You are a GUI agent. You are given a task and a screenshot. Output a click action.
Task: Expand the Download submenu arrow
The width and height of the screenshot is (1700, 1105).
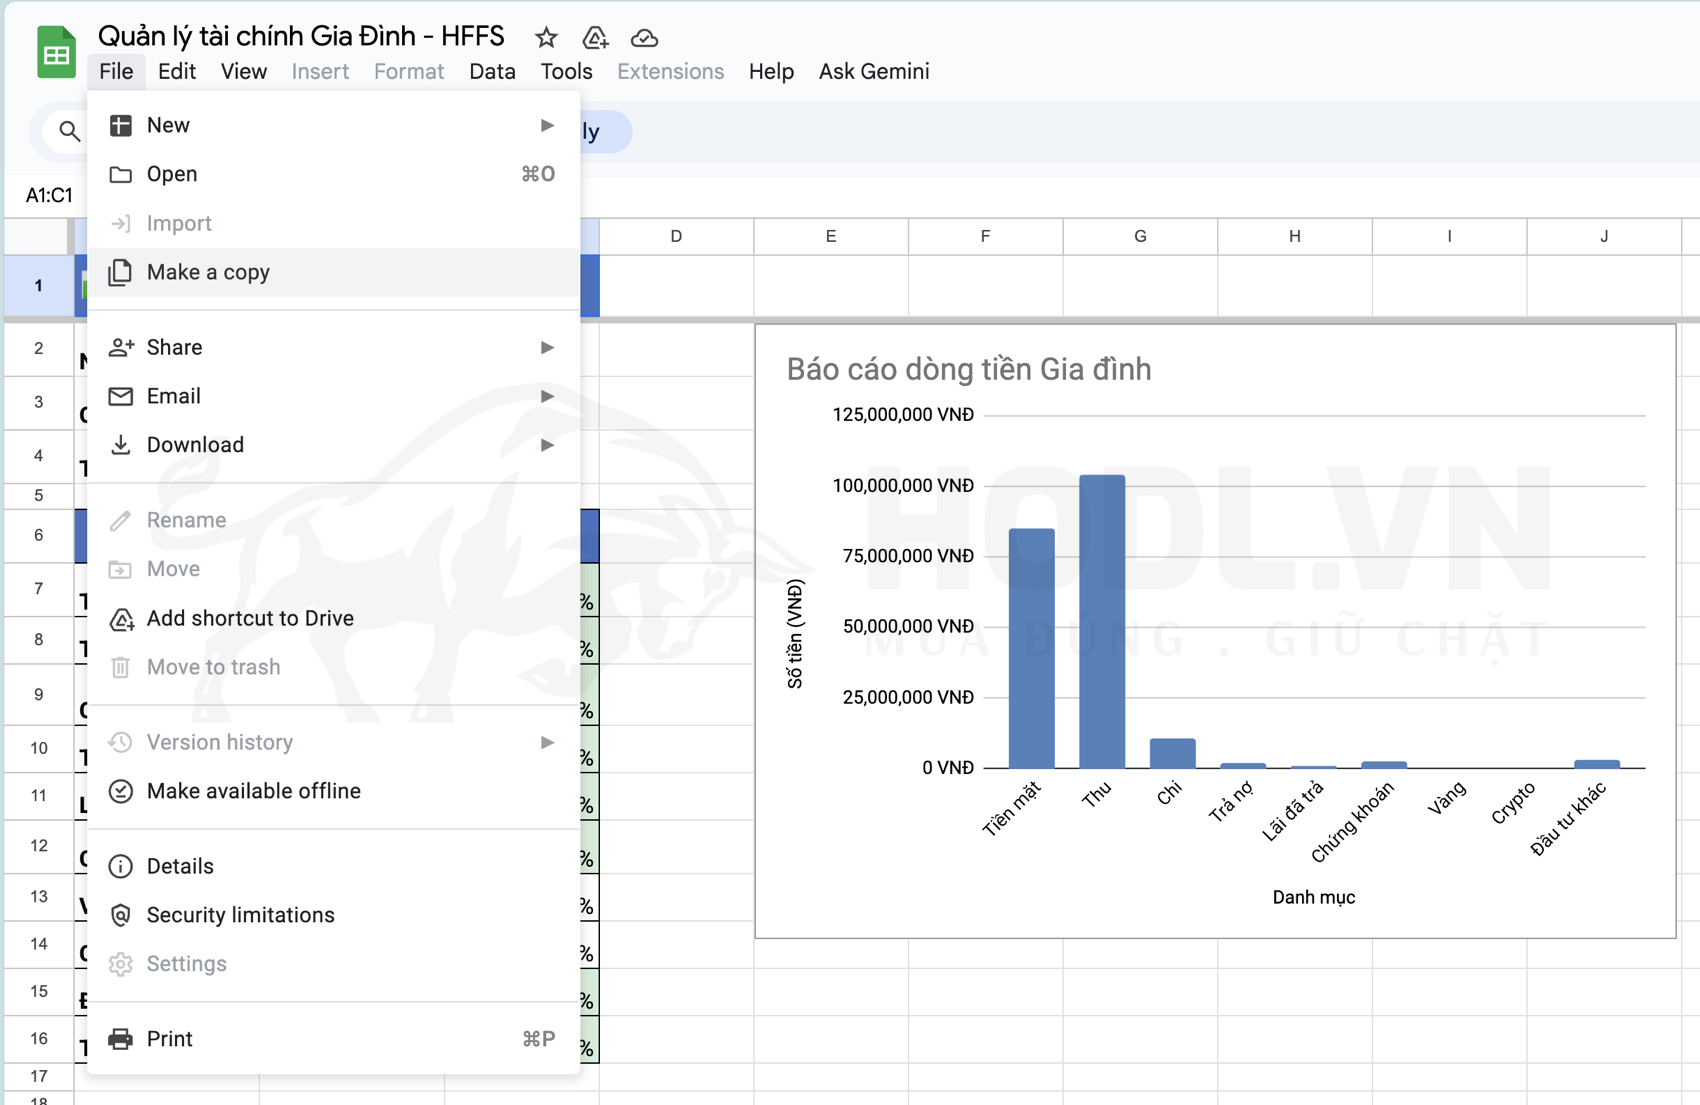547,445
